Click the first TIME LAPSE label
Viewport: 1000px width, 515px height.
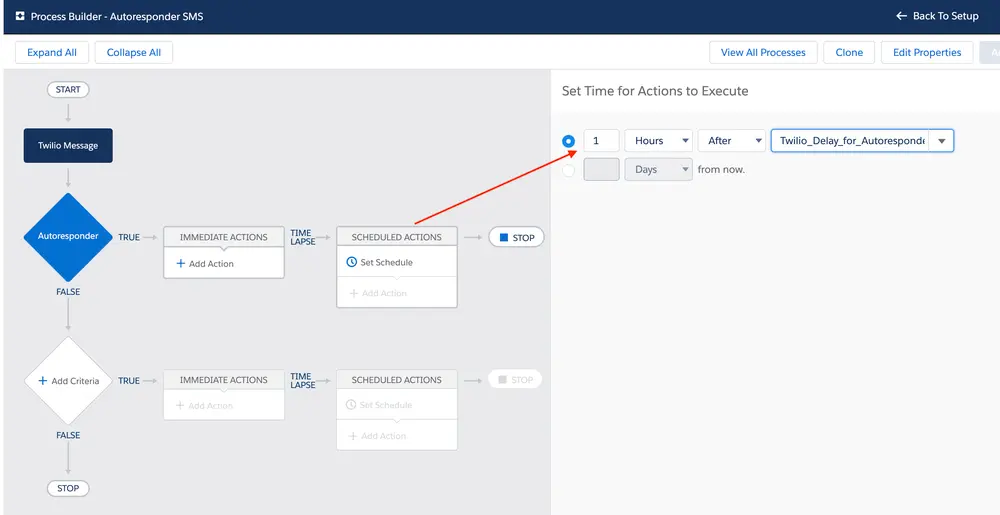(x=303, y=237)
